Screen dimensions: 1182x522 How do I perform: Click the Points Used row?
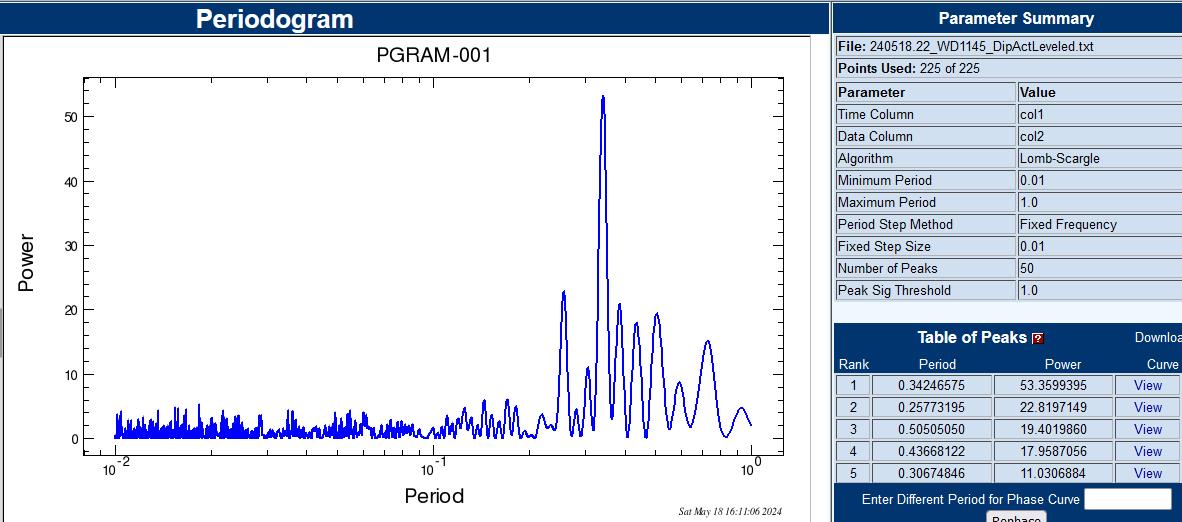coord(1009,69)
